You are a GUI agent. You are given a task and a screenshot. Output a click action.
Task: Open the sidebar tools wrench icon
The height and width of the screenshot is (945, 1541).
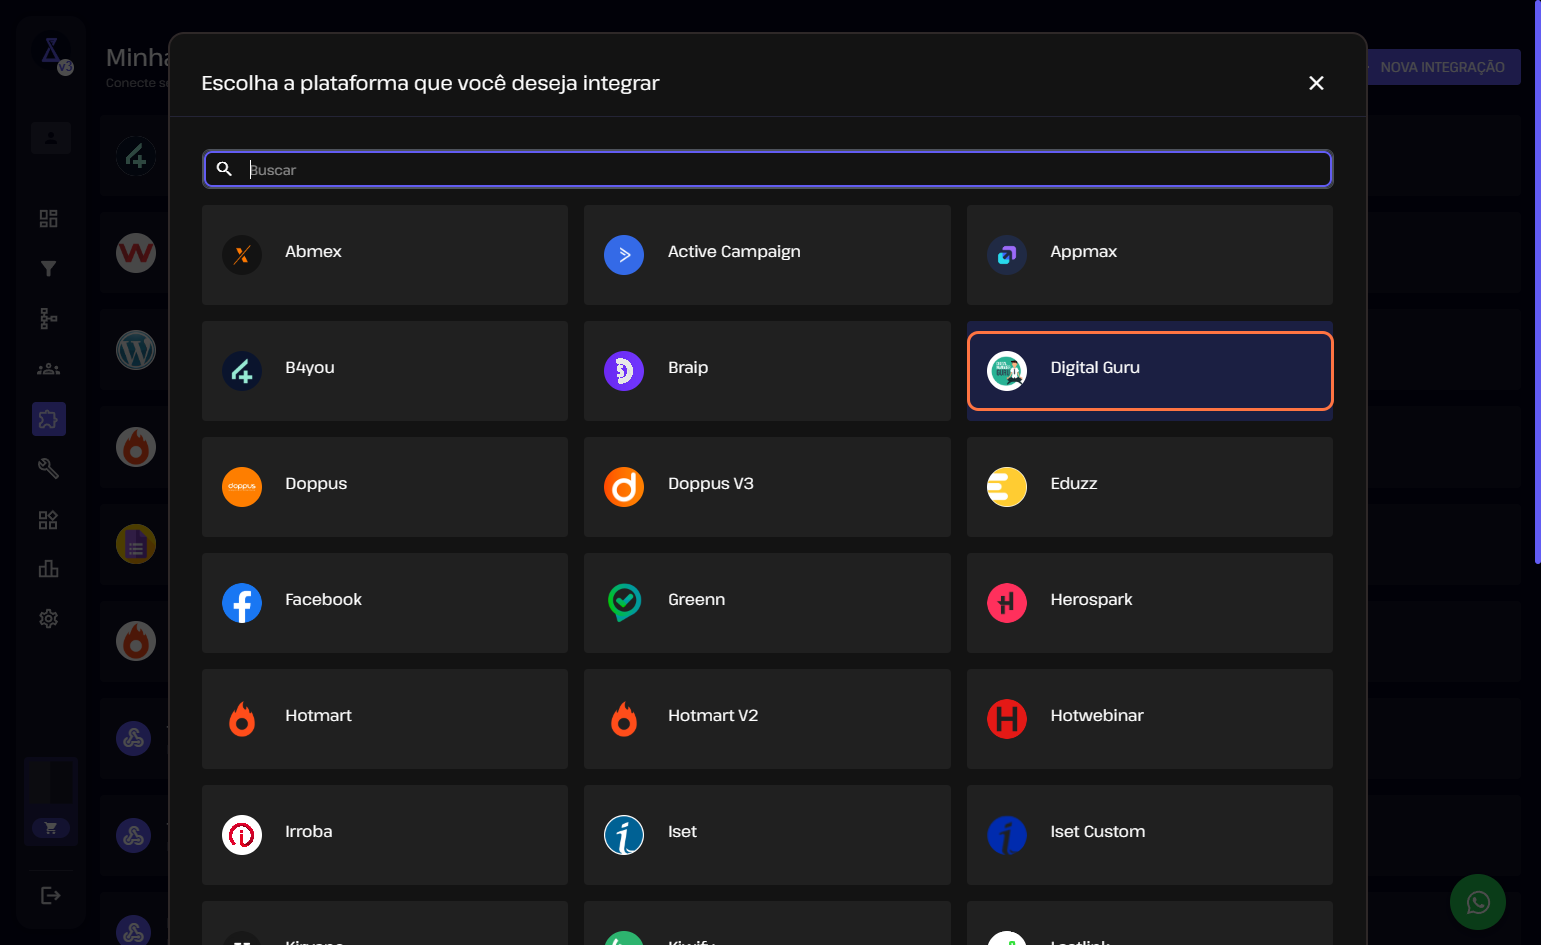(x=48, y=468)
